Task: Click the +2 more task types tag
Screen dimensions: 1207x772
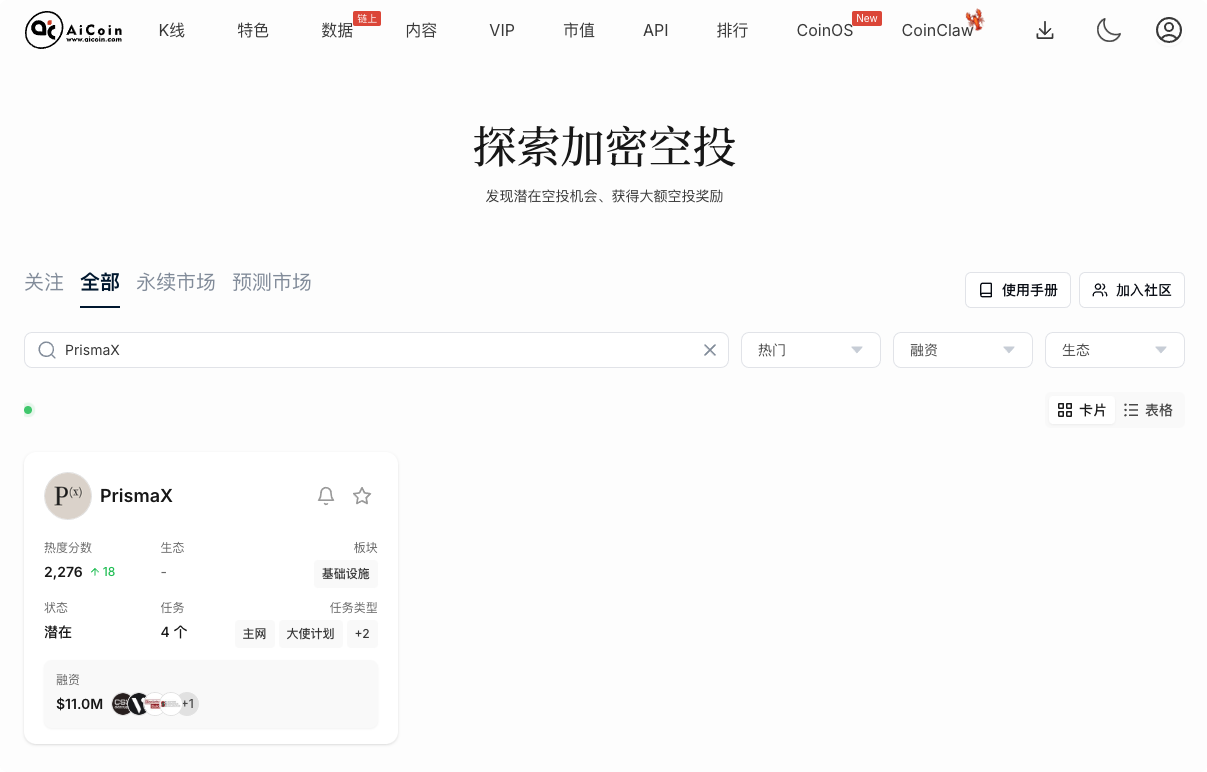Action: click(x=362, y=634)
